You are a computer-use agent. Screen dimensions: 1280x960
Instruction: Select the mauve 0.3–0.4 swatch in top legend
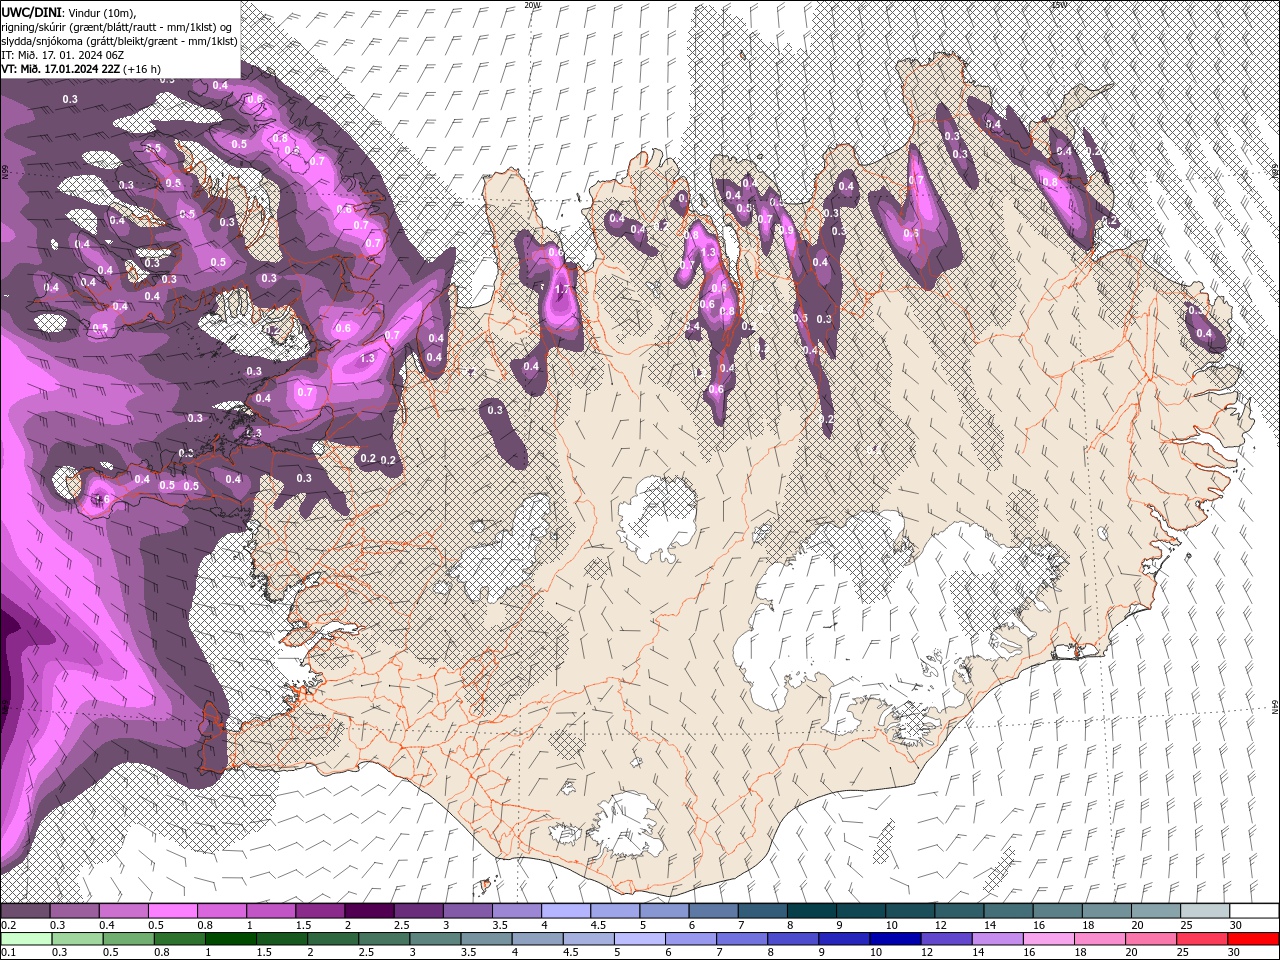coord(74,911)
